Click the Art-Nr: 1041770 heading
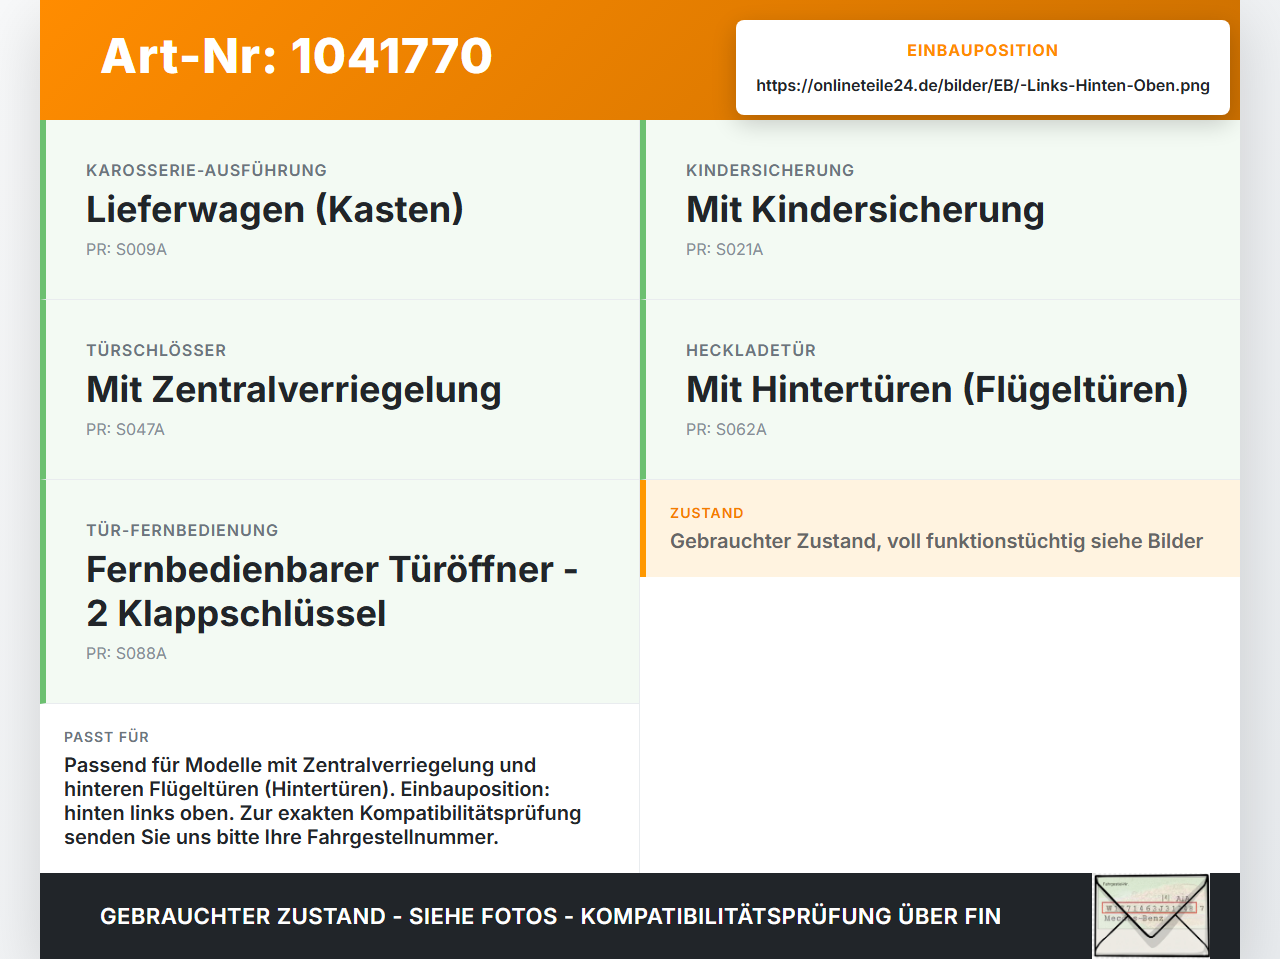The width and height of the screenshot is (1280, 959). 296,56
